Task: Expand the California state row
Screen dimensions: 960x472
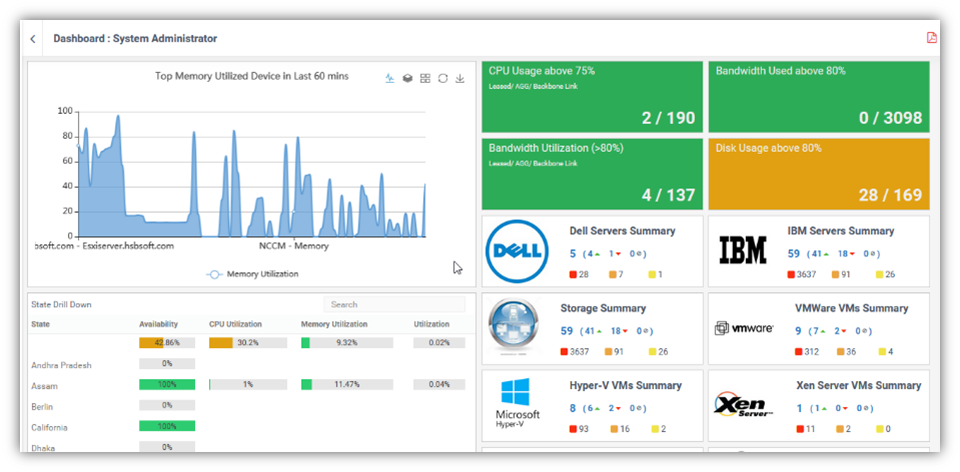Action: click(50, 427)
